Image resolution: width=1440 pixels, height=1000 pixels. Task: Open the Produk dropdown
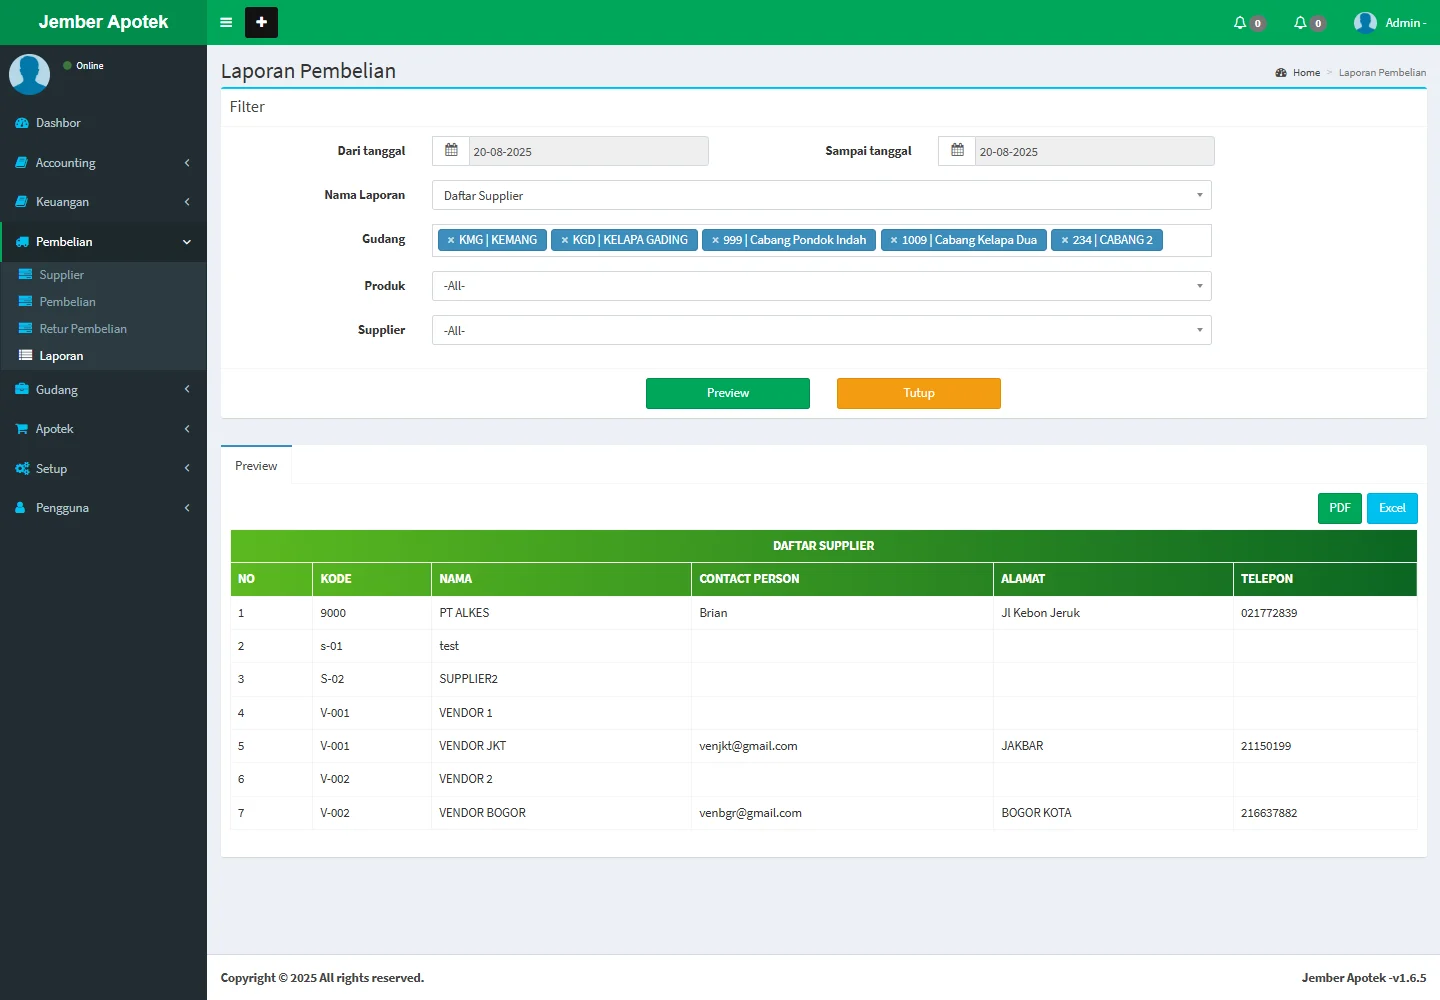(821, 286)
